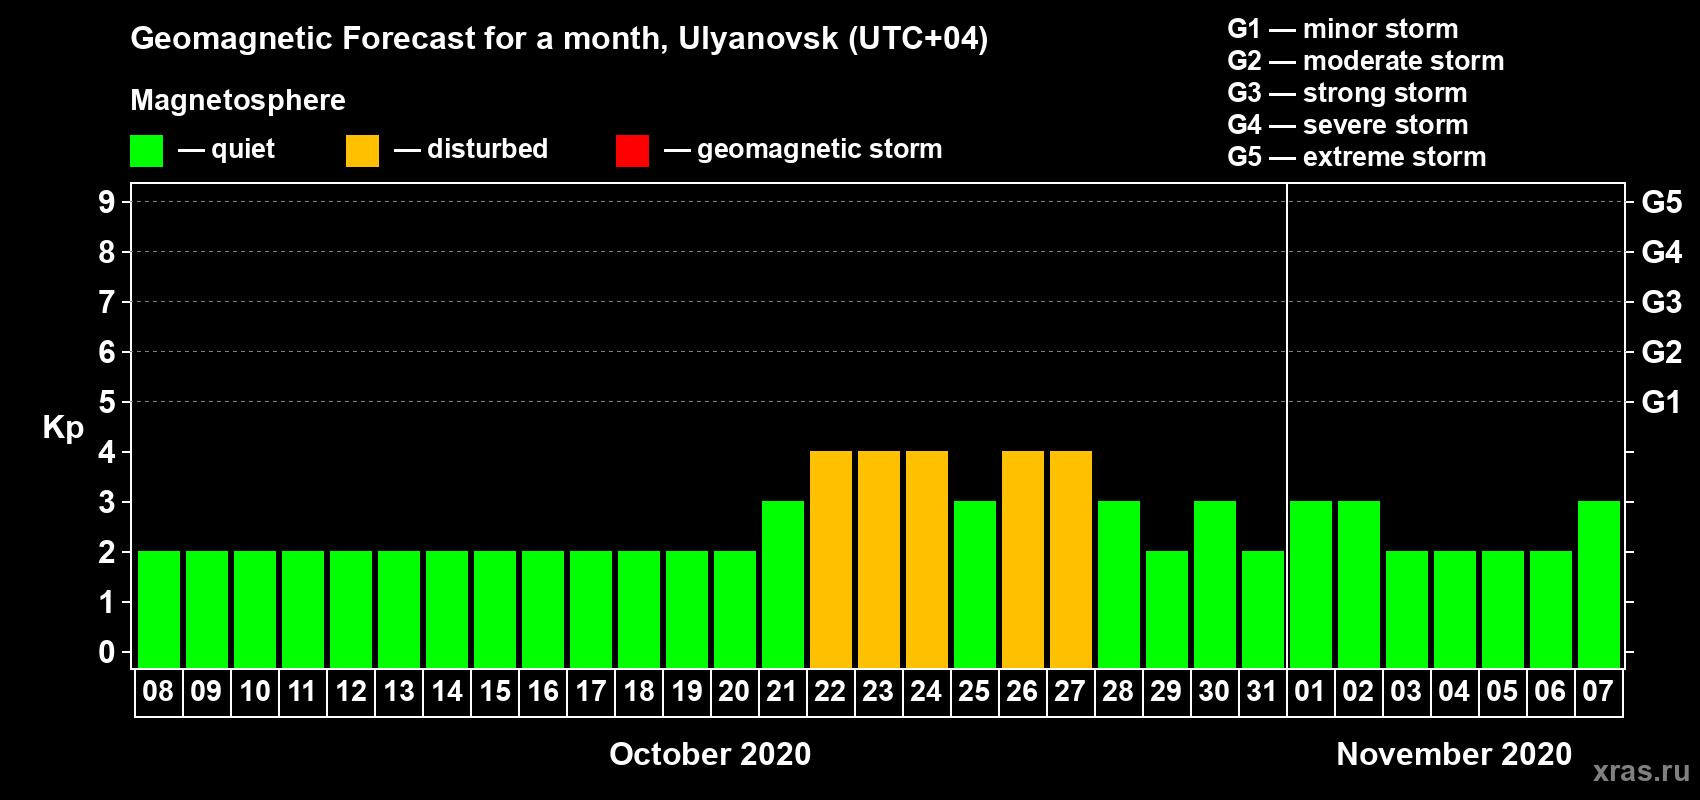The width and height of the screenshot is (1700, 800).
Task: Click date label 17 on the axis
Action: (x=590, y=691)
